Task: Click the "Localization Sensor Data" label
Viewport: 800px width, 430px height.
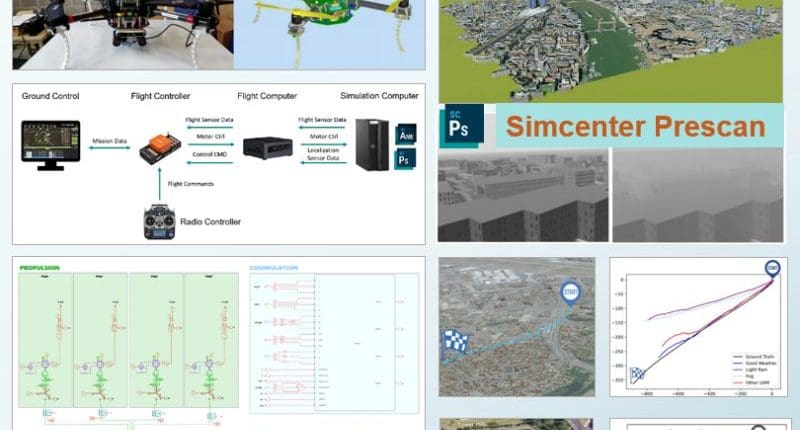Action: (323, 154)
